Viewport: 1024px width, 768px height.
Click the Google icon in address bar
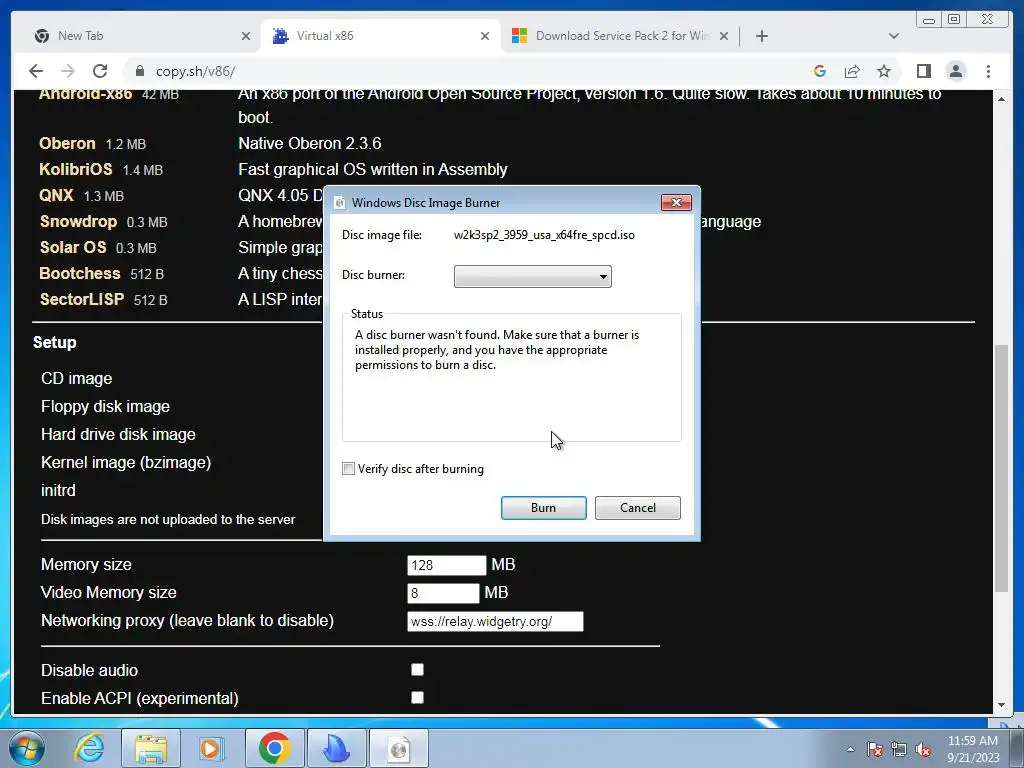coord(820,71)
